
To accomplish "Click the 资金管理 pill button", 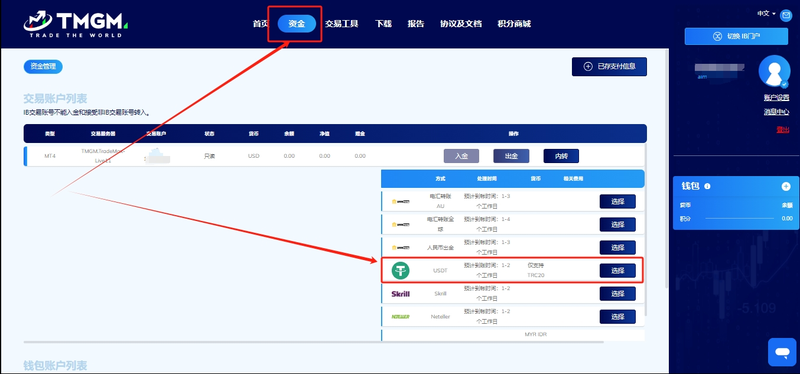I will [x=43, y=66].
